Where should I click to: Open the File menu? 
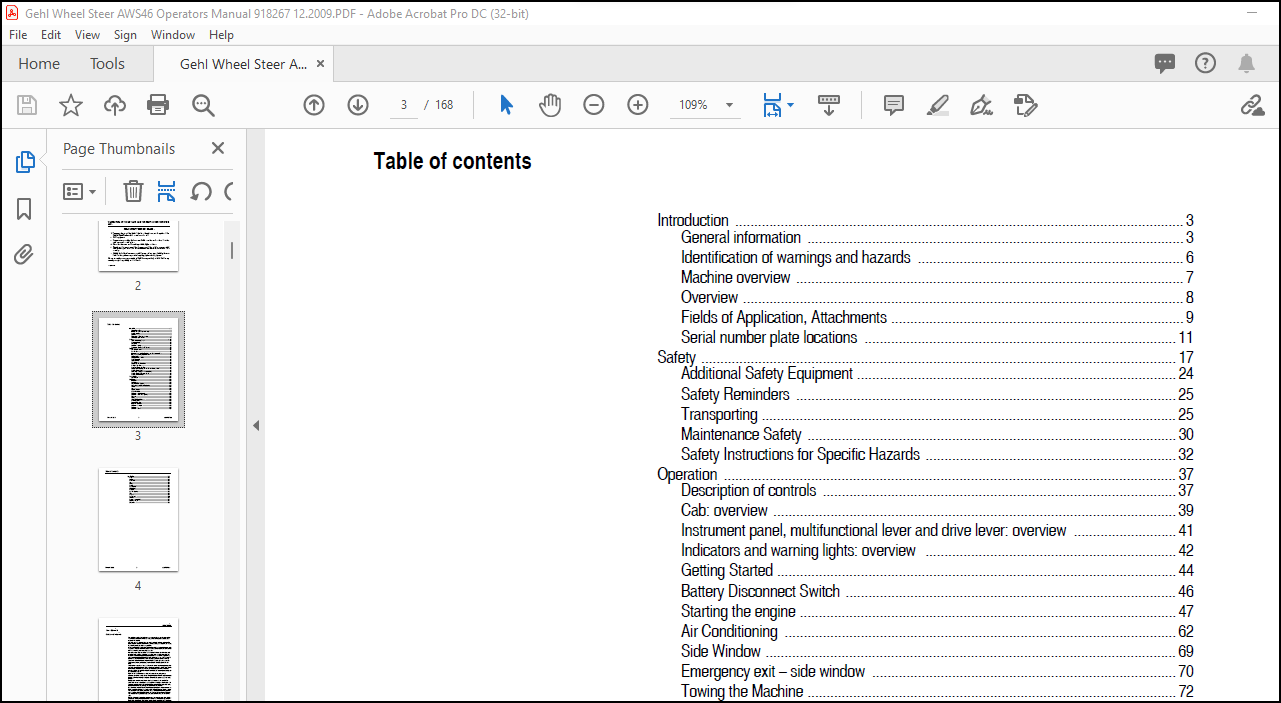pos(18,34)
